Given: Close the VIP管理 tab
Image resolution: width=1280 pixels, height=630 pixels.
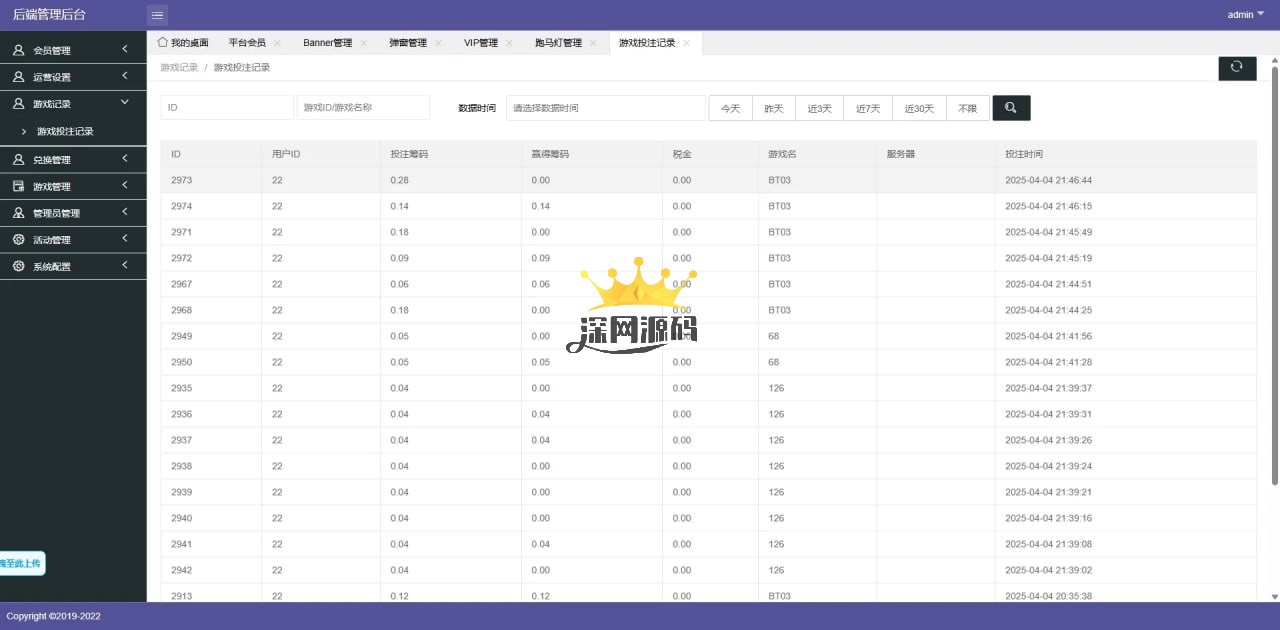Looking at the screenshot, I should pyautogui.click(x=509, y=43).
